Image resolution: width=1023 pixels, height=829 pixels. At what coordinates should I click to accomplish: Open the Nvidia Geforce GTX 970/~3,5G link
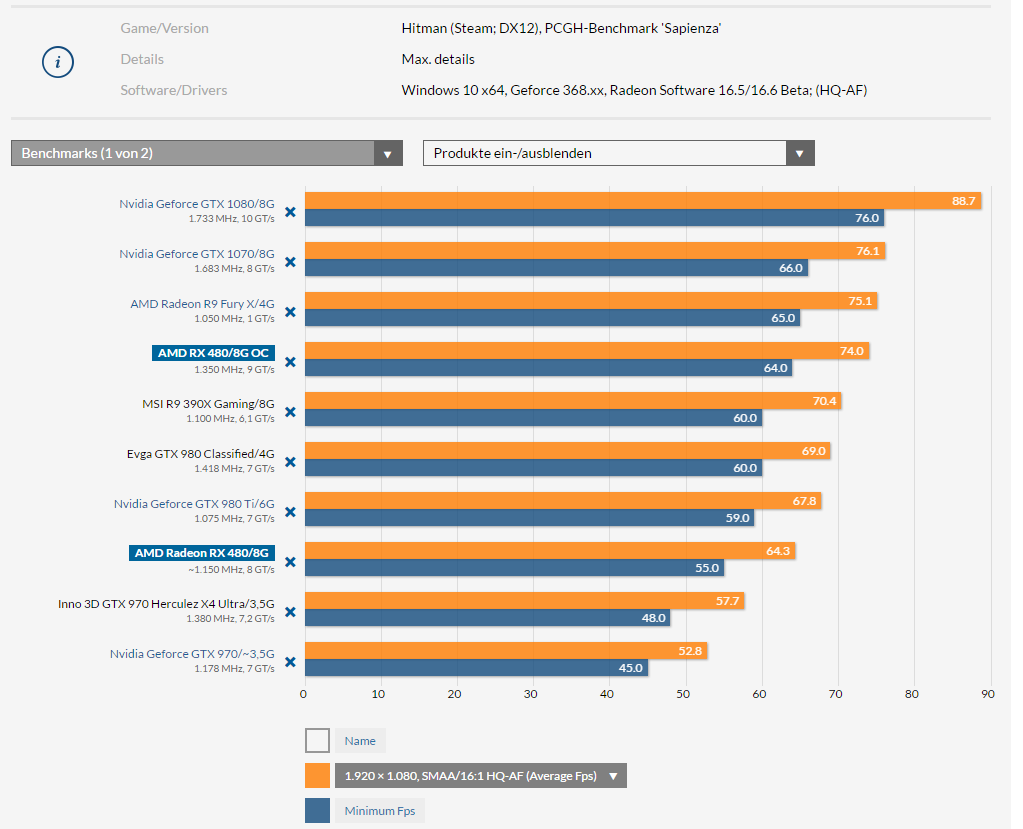pyautogui.click(x=192, y=654)
